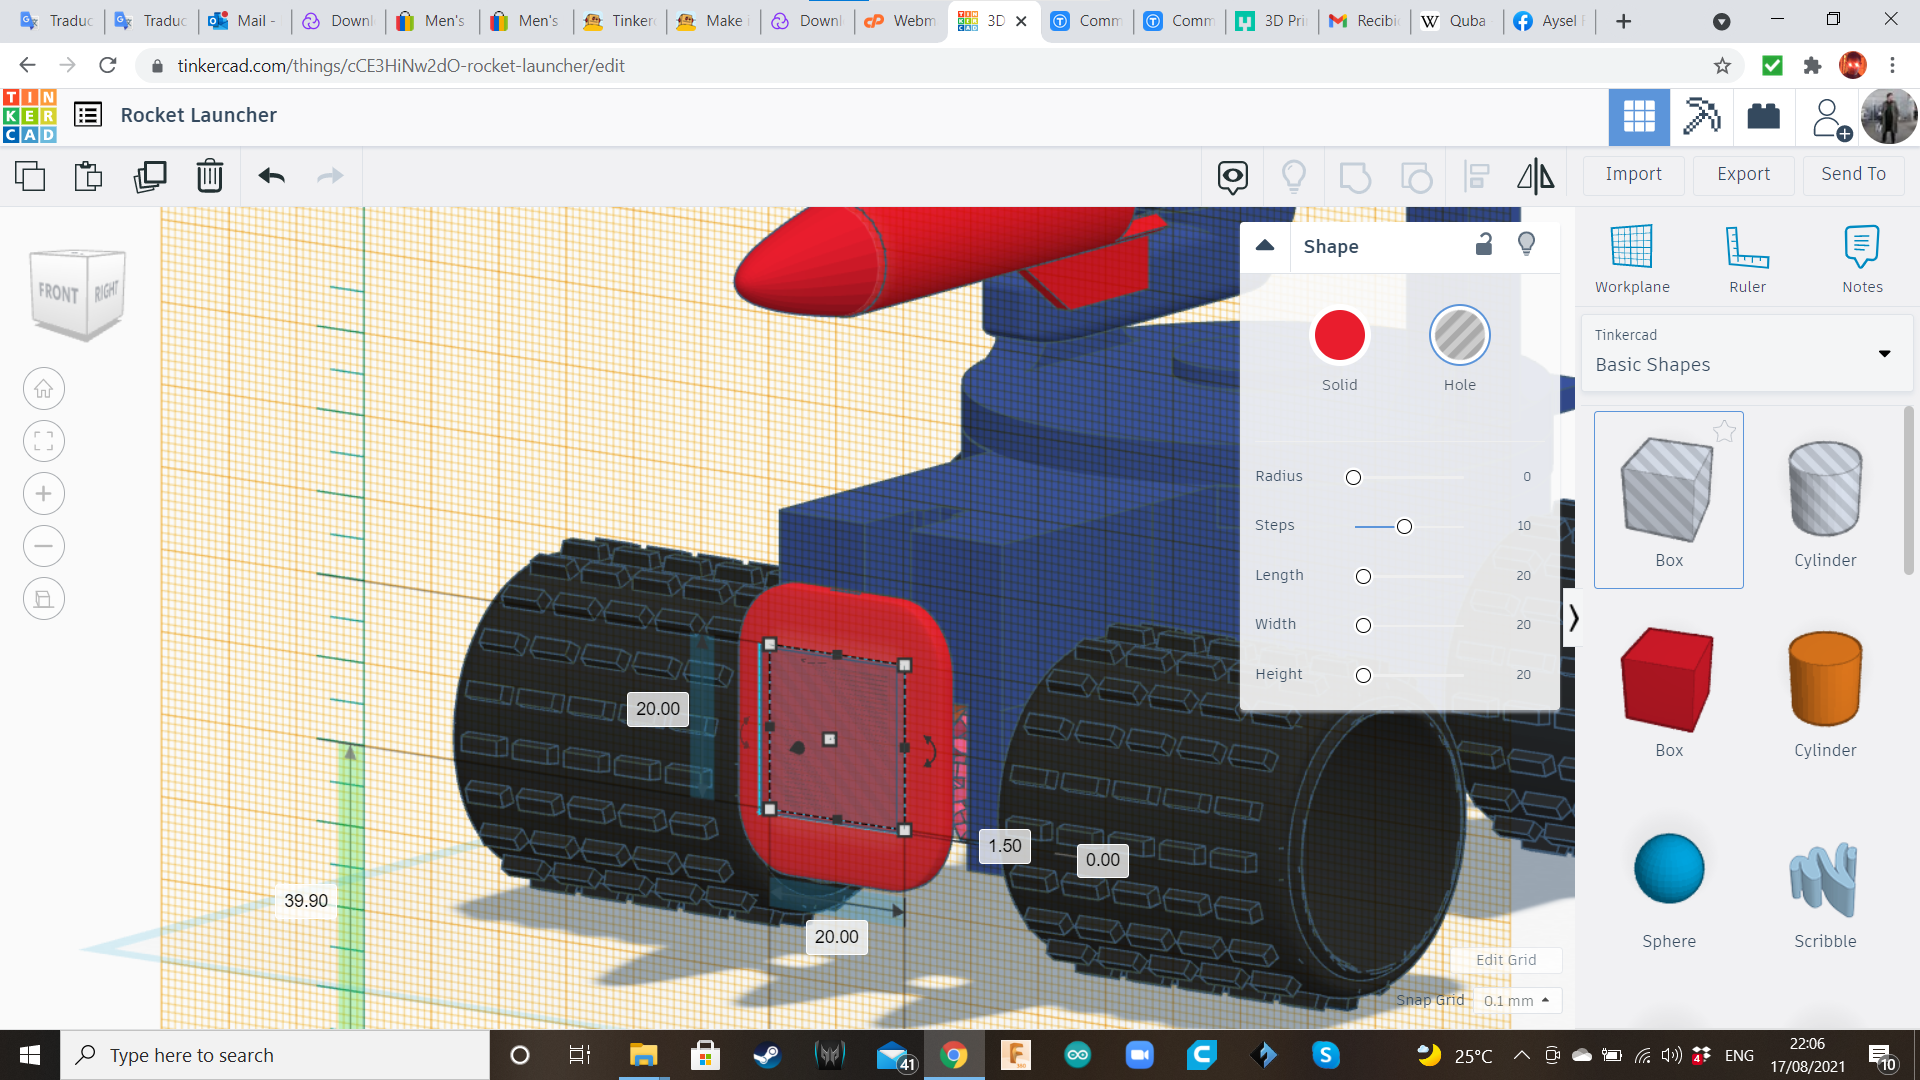Select the red solid Box shape

[x=1668, y=680]
